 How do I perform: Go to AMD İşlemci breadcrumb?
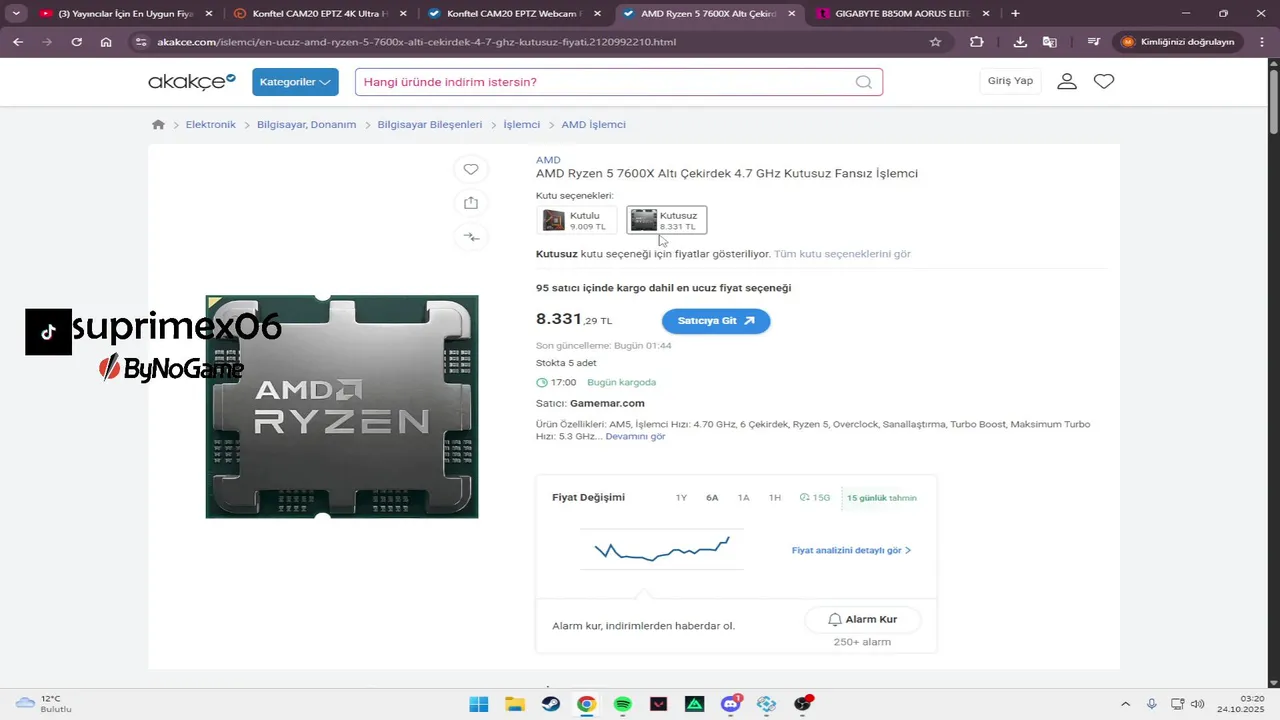click(x=594, y=125)
